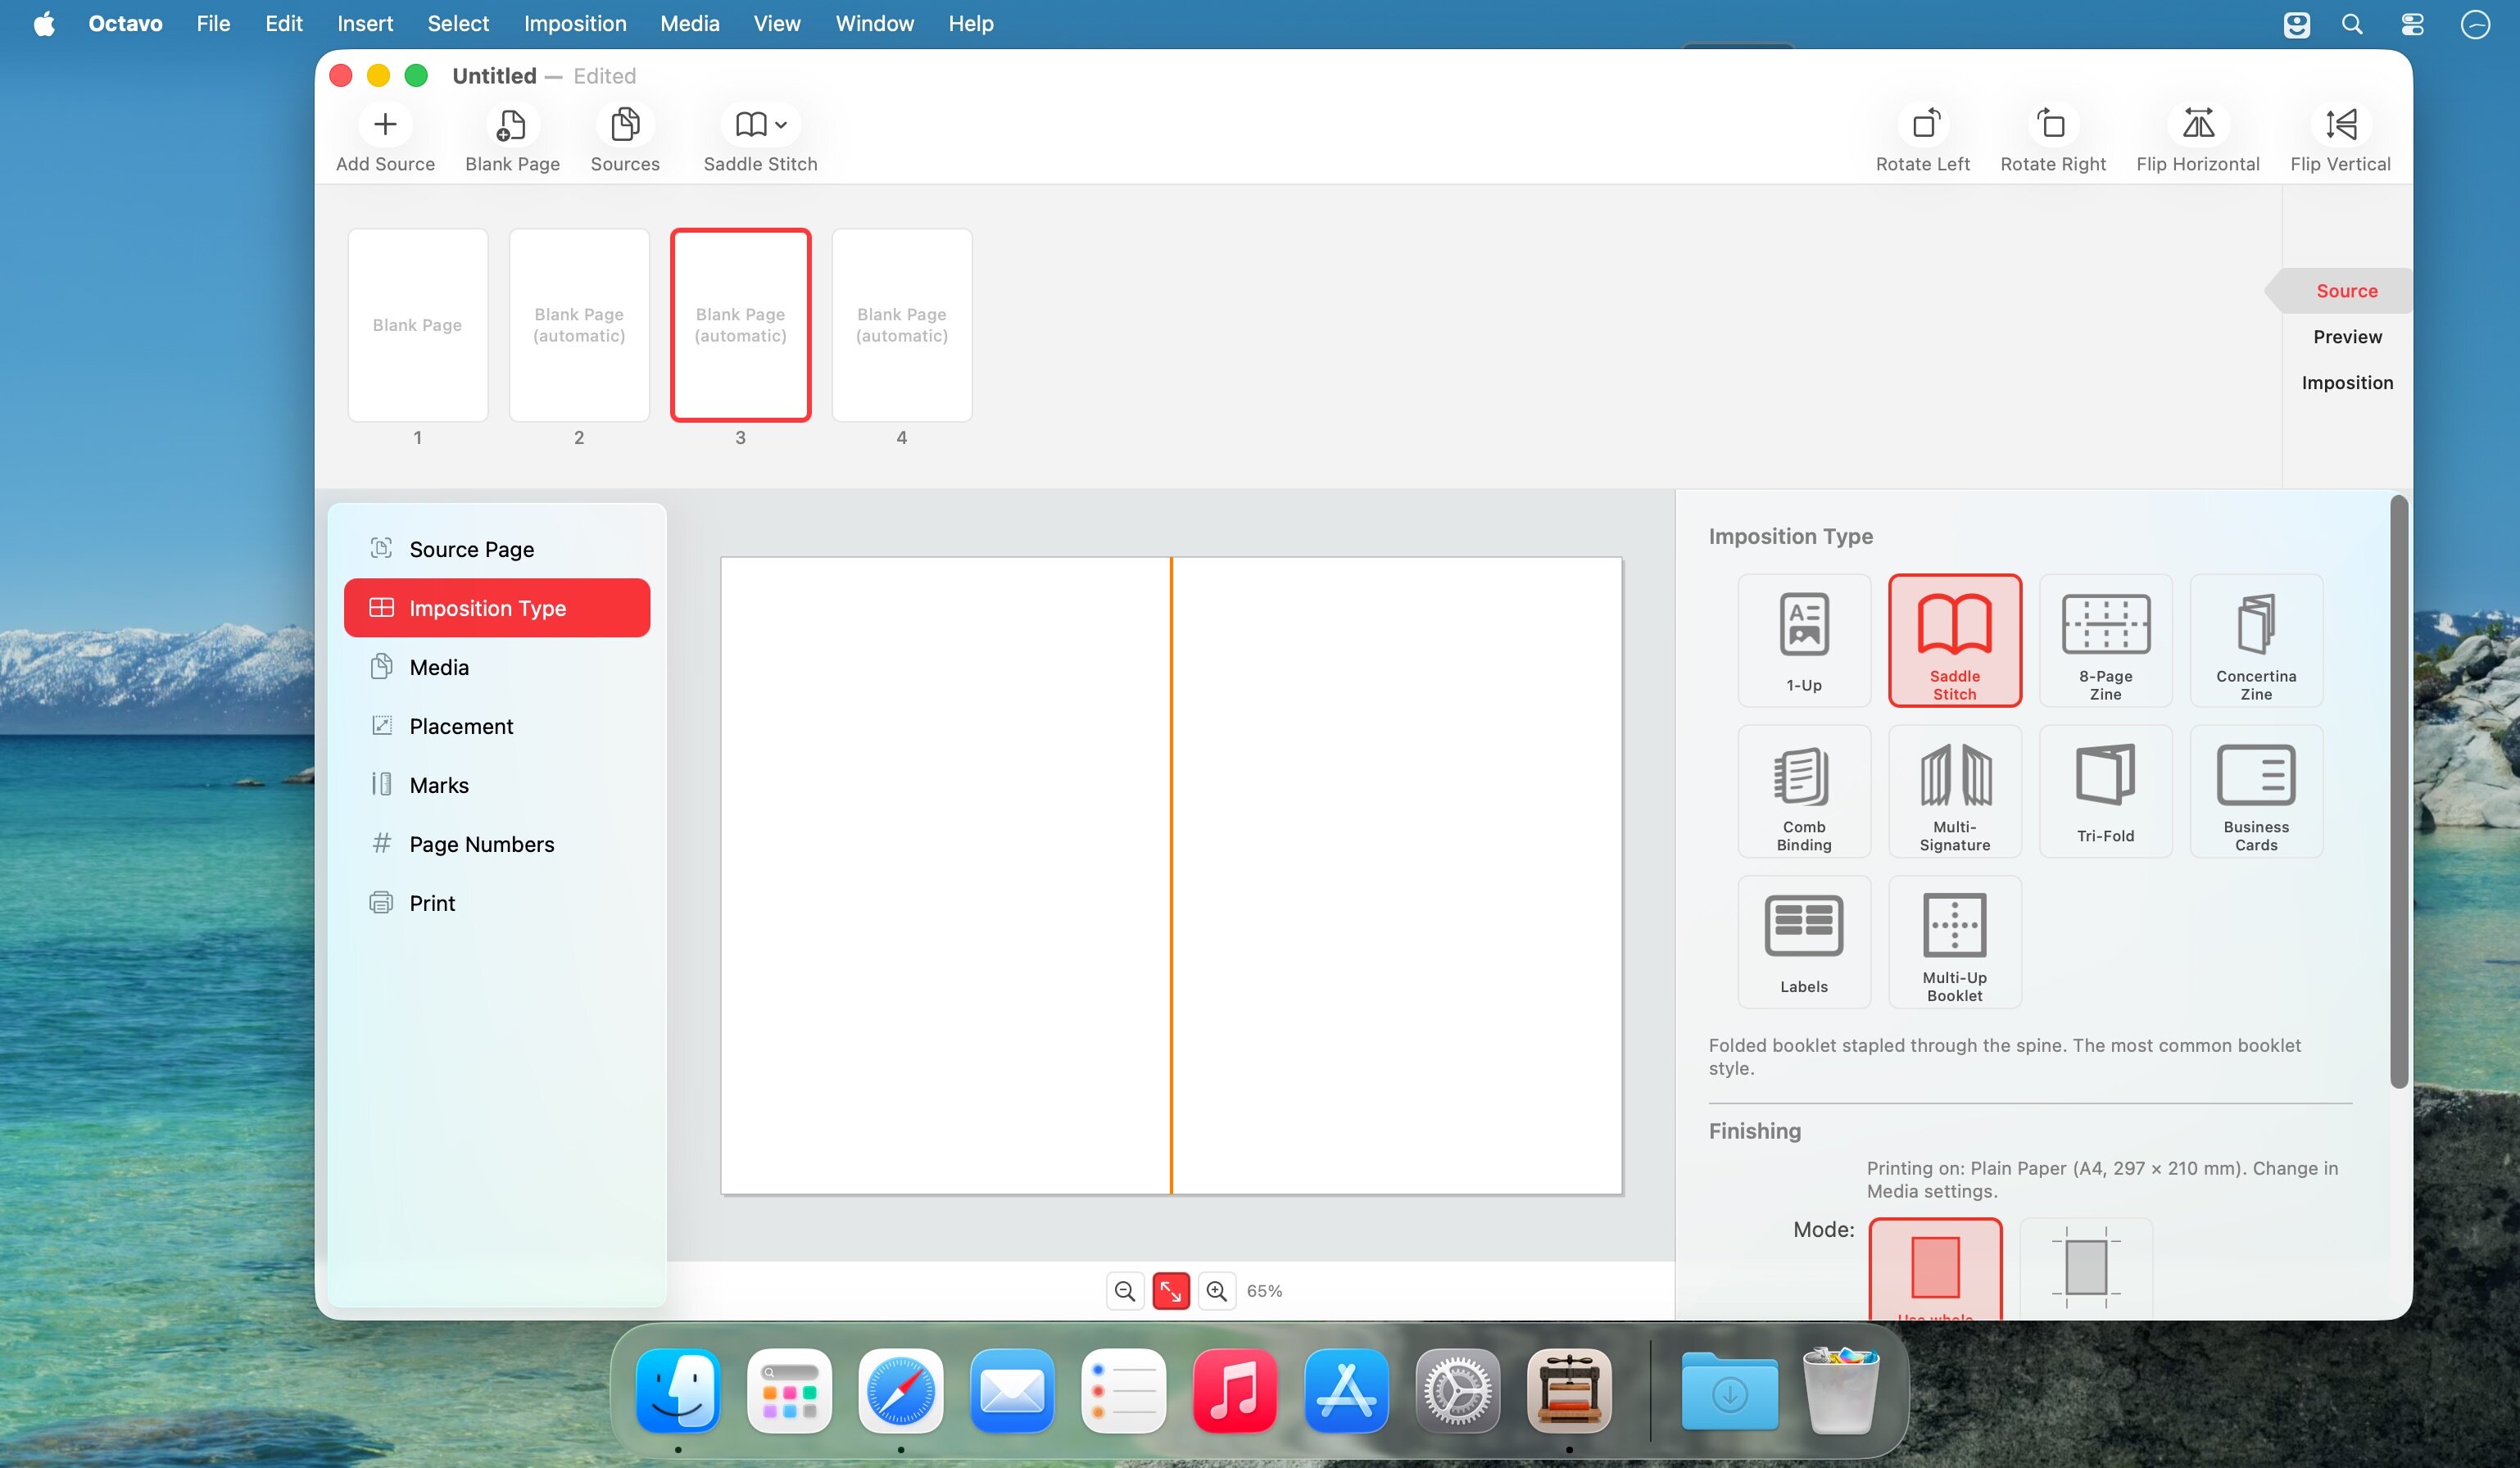This screenshot has width=2520, height=1468.
Task: Toggle the red fit-to-window zoom button
Action: (1170, 1291)
